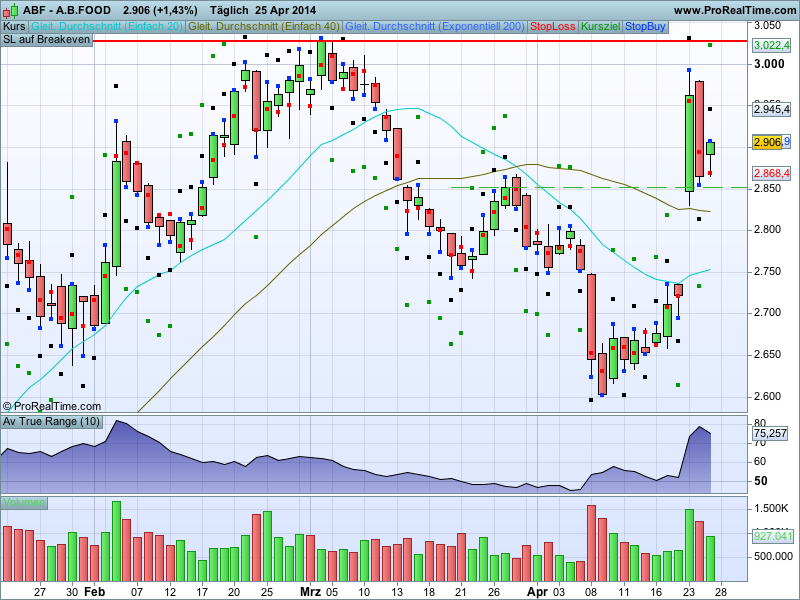Open the Volumen panel label
Screen dimensions: 800x600
click(x=23, y=503)
